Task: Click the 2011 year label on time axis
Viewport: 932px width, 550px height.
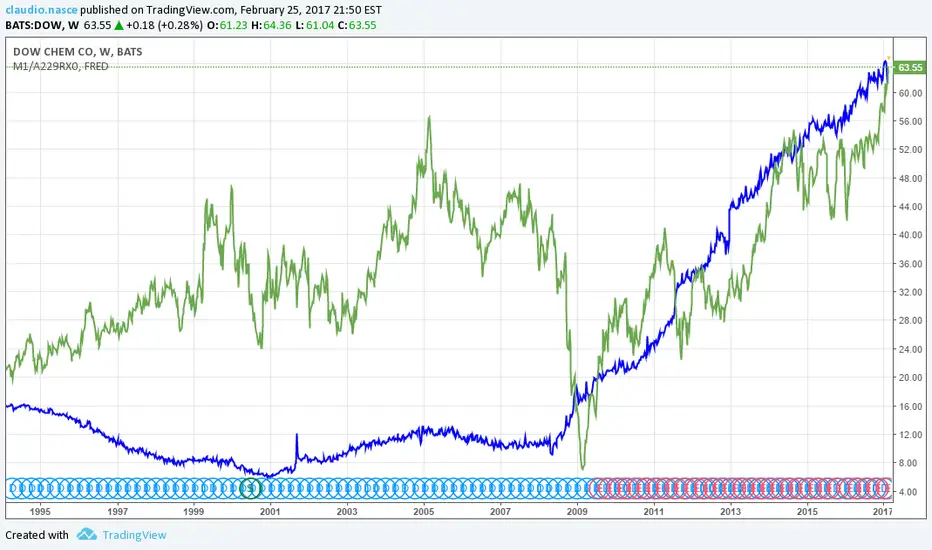Action: click(654, 511)
